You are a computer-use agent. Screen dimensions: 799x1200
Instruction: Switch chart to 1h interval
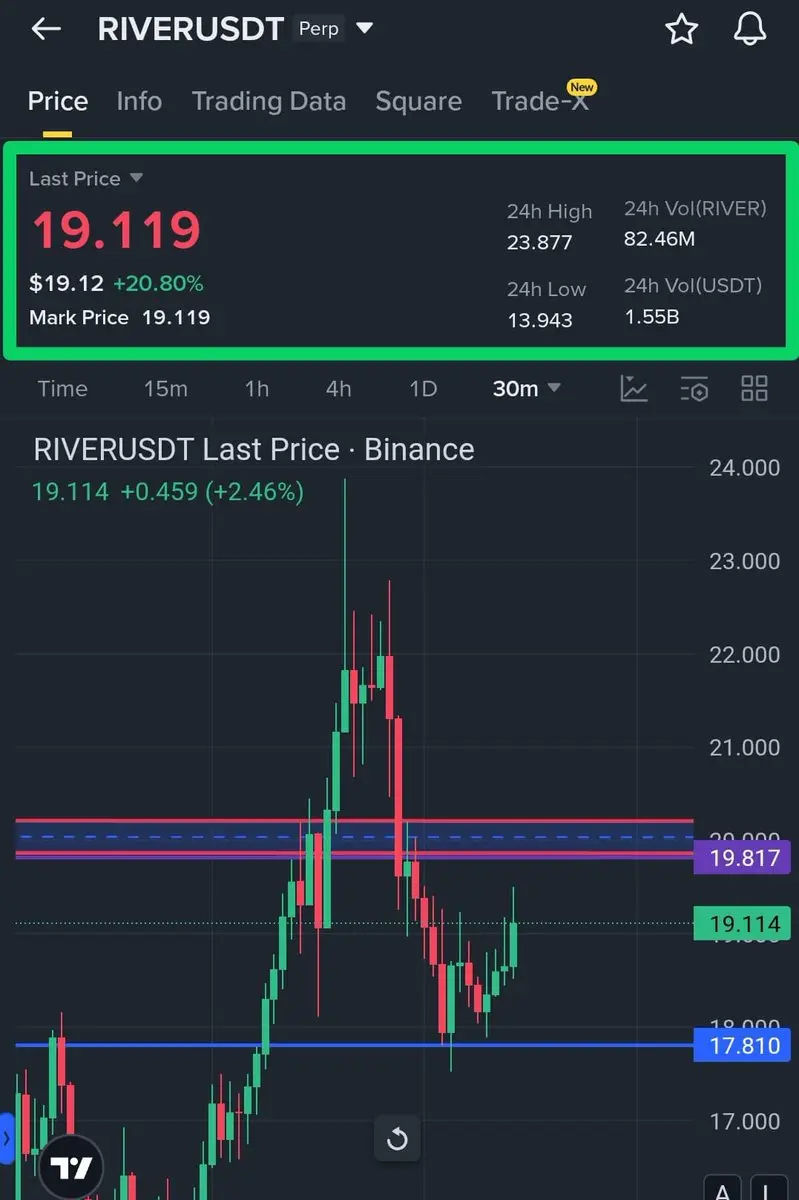pos(257,389)
